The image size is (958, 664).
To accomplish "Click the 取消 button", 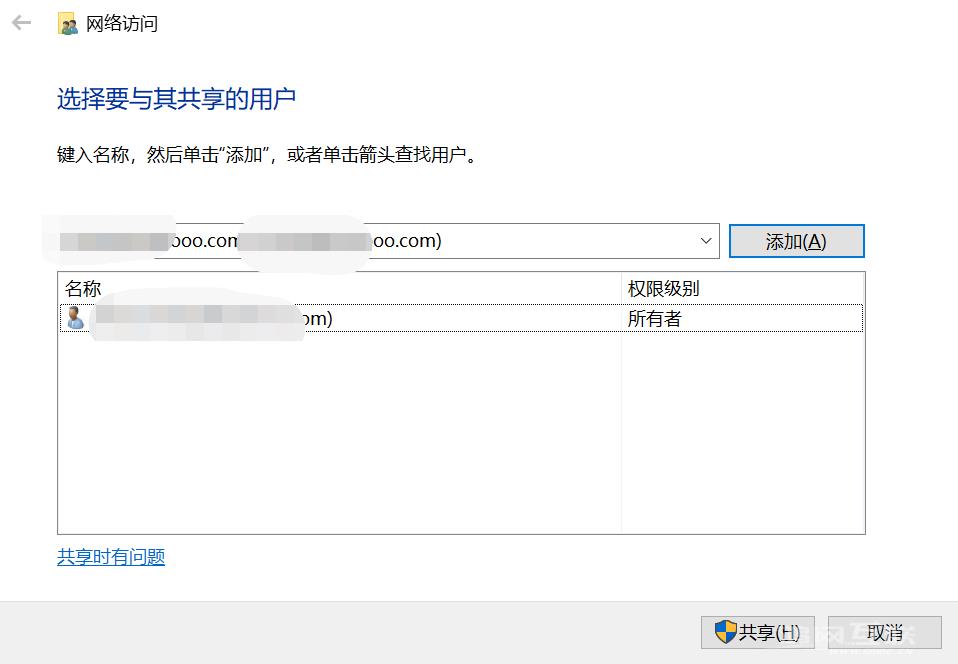I will pos(884,632).
